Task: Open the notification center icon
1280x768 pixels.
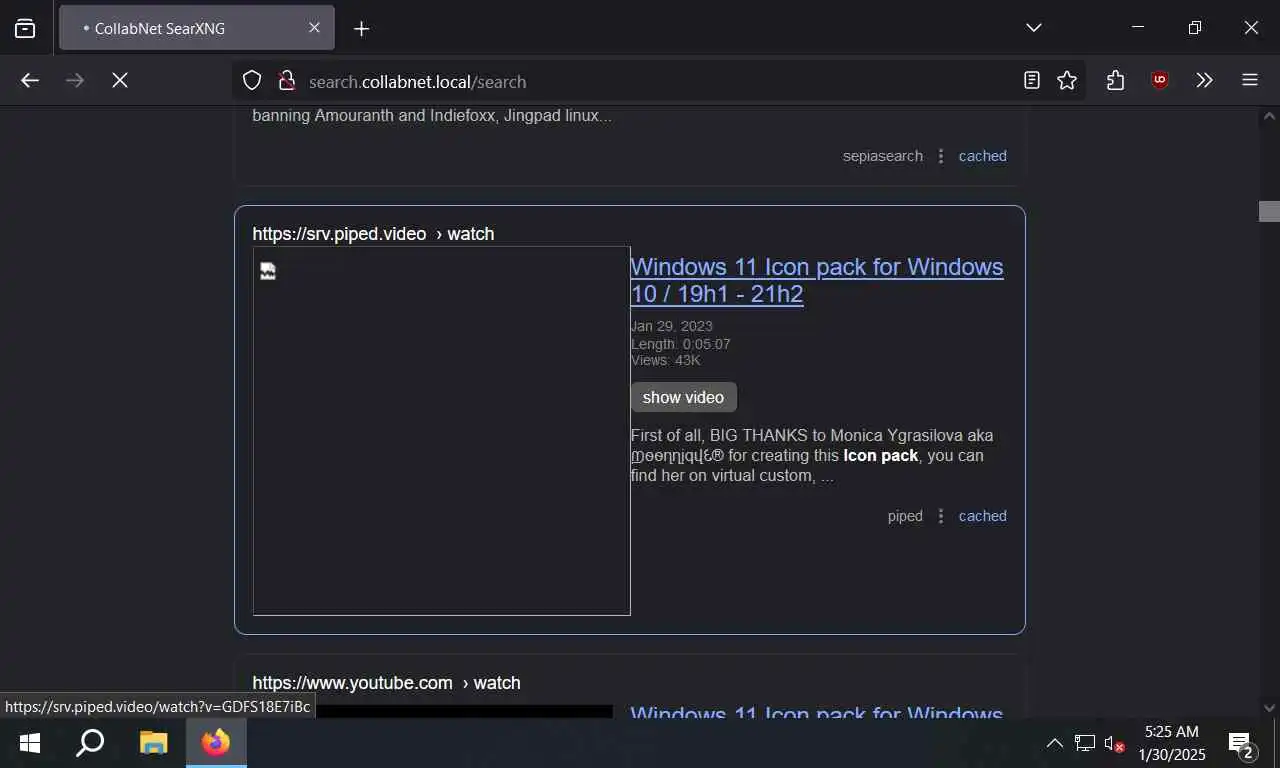Action: pyautogui.click(x=1241, y=743)
